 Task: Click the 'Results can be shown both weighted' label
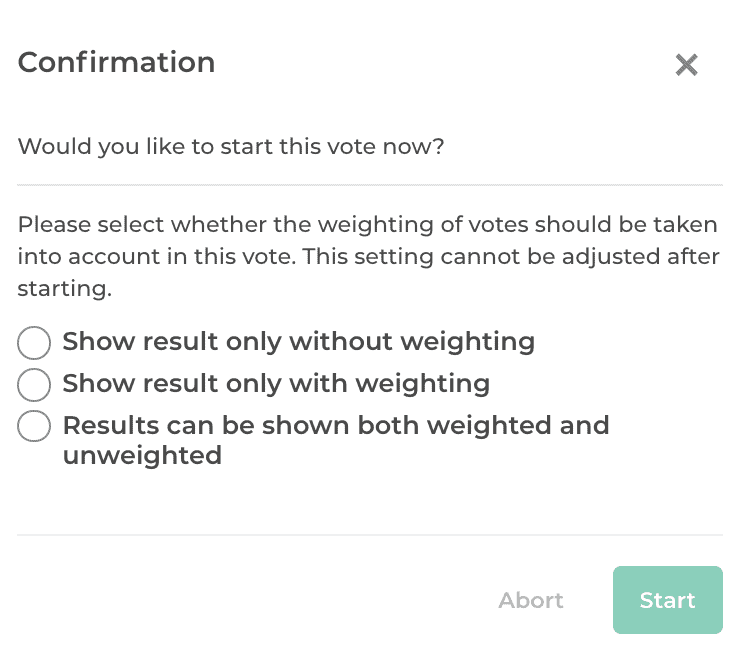point(335,426)
